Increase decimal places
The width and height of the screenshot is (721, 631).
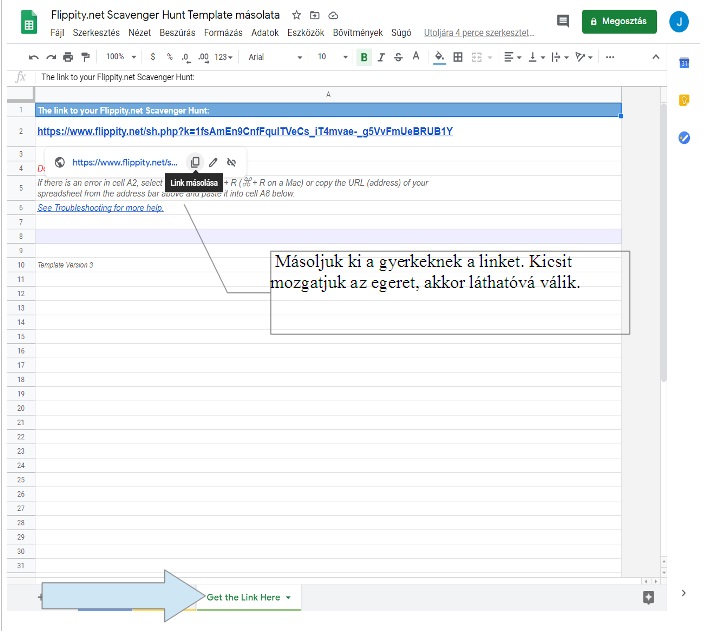click(x=203, y=57)
